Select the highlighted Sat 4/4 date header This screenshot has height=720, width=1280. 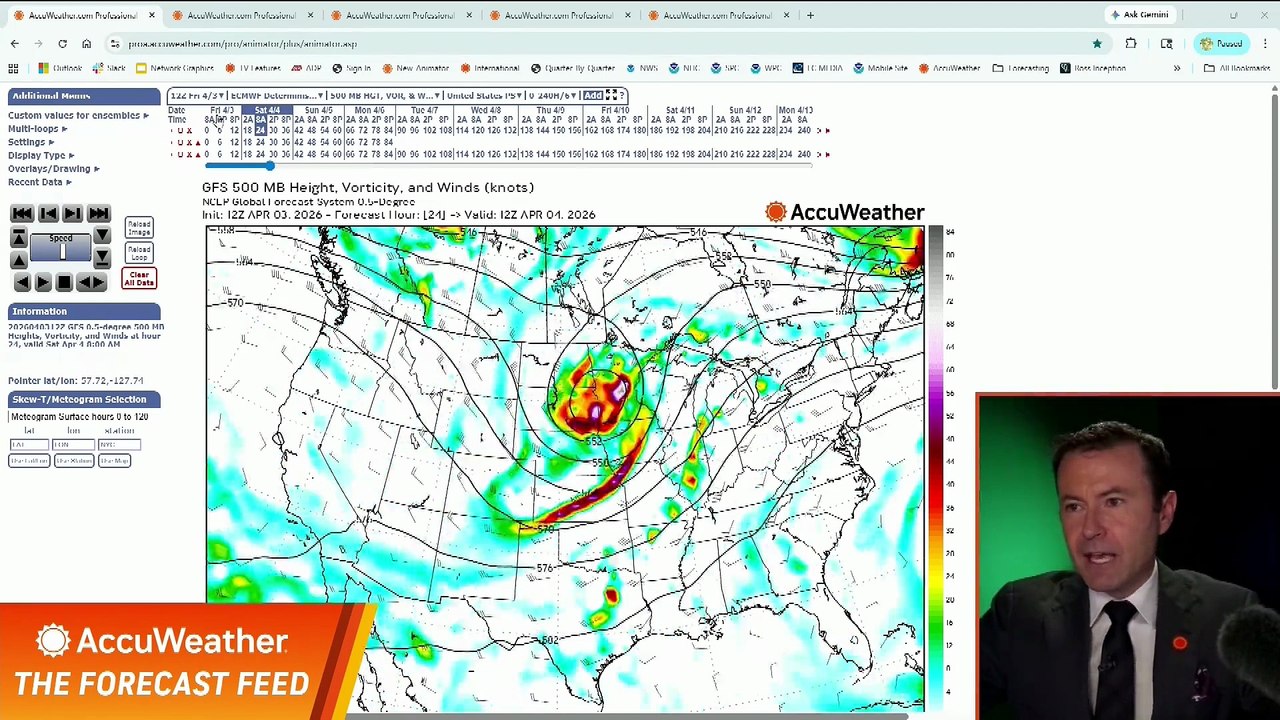(x=267, y=110)
